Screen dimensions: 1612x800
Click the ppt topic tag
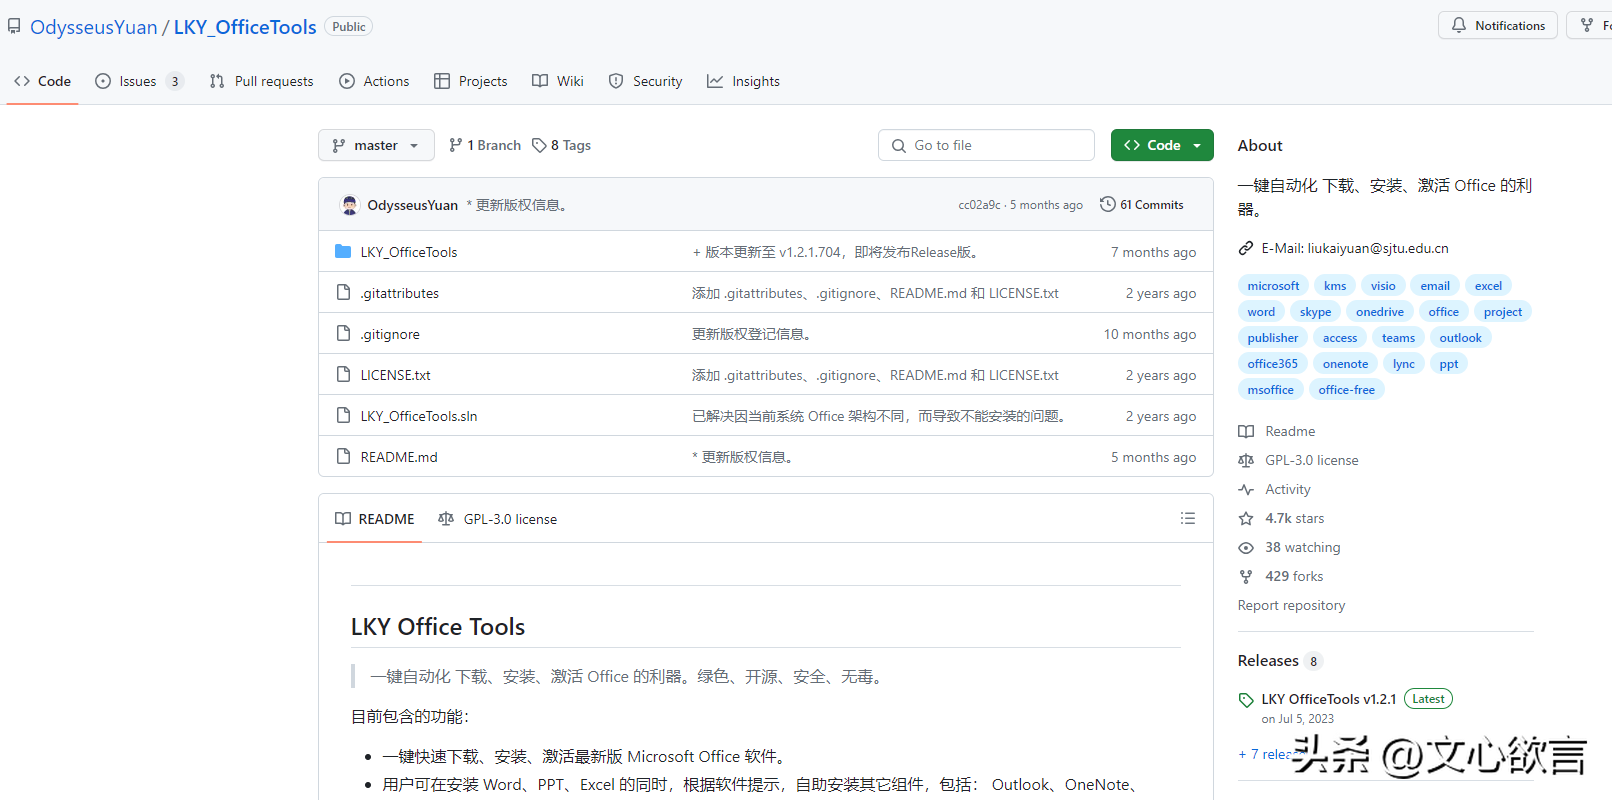1449,364
